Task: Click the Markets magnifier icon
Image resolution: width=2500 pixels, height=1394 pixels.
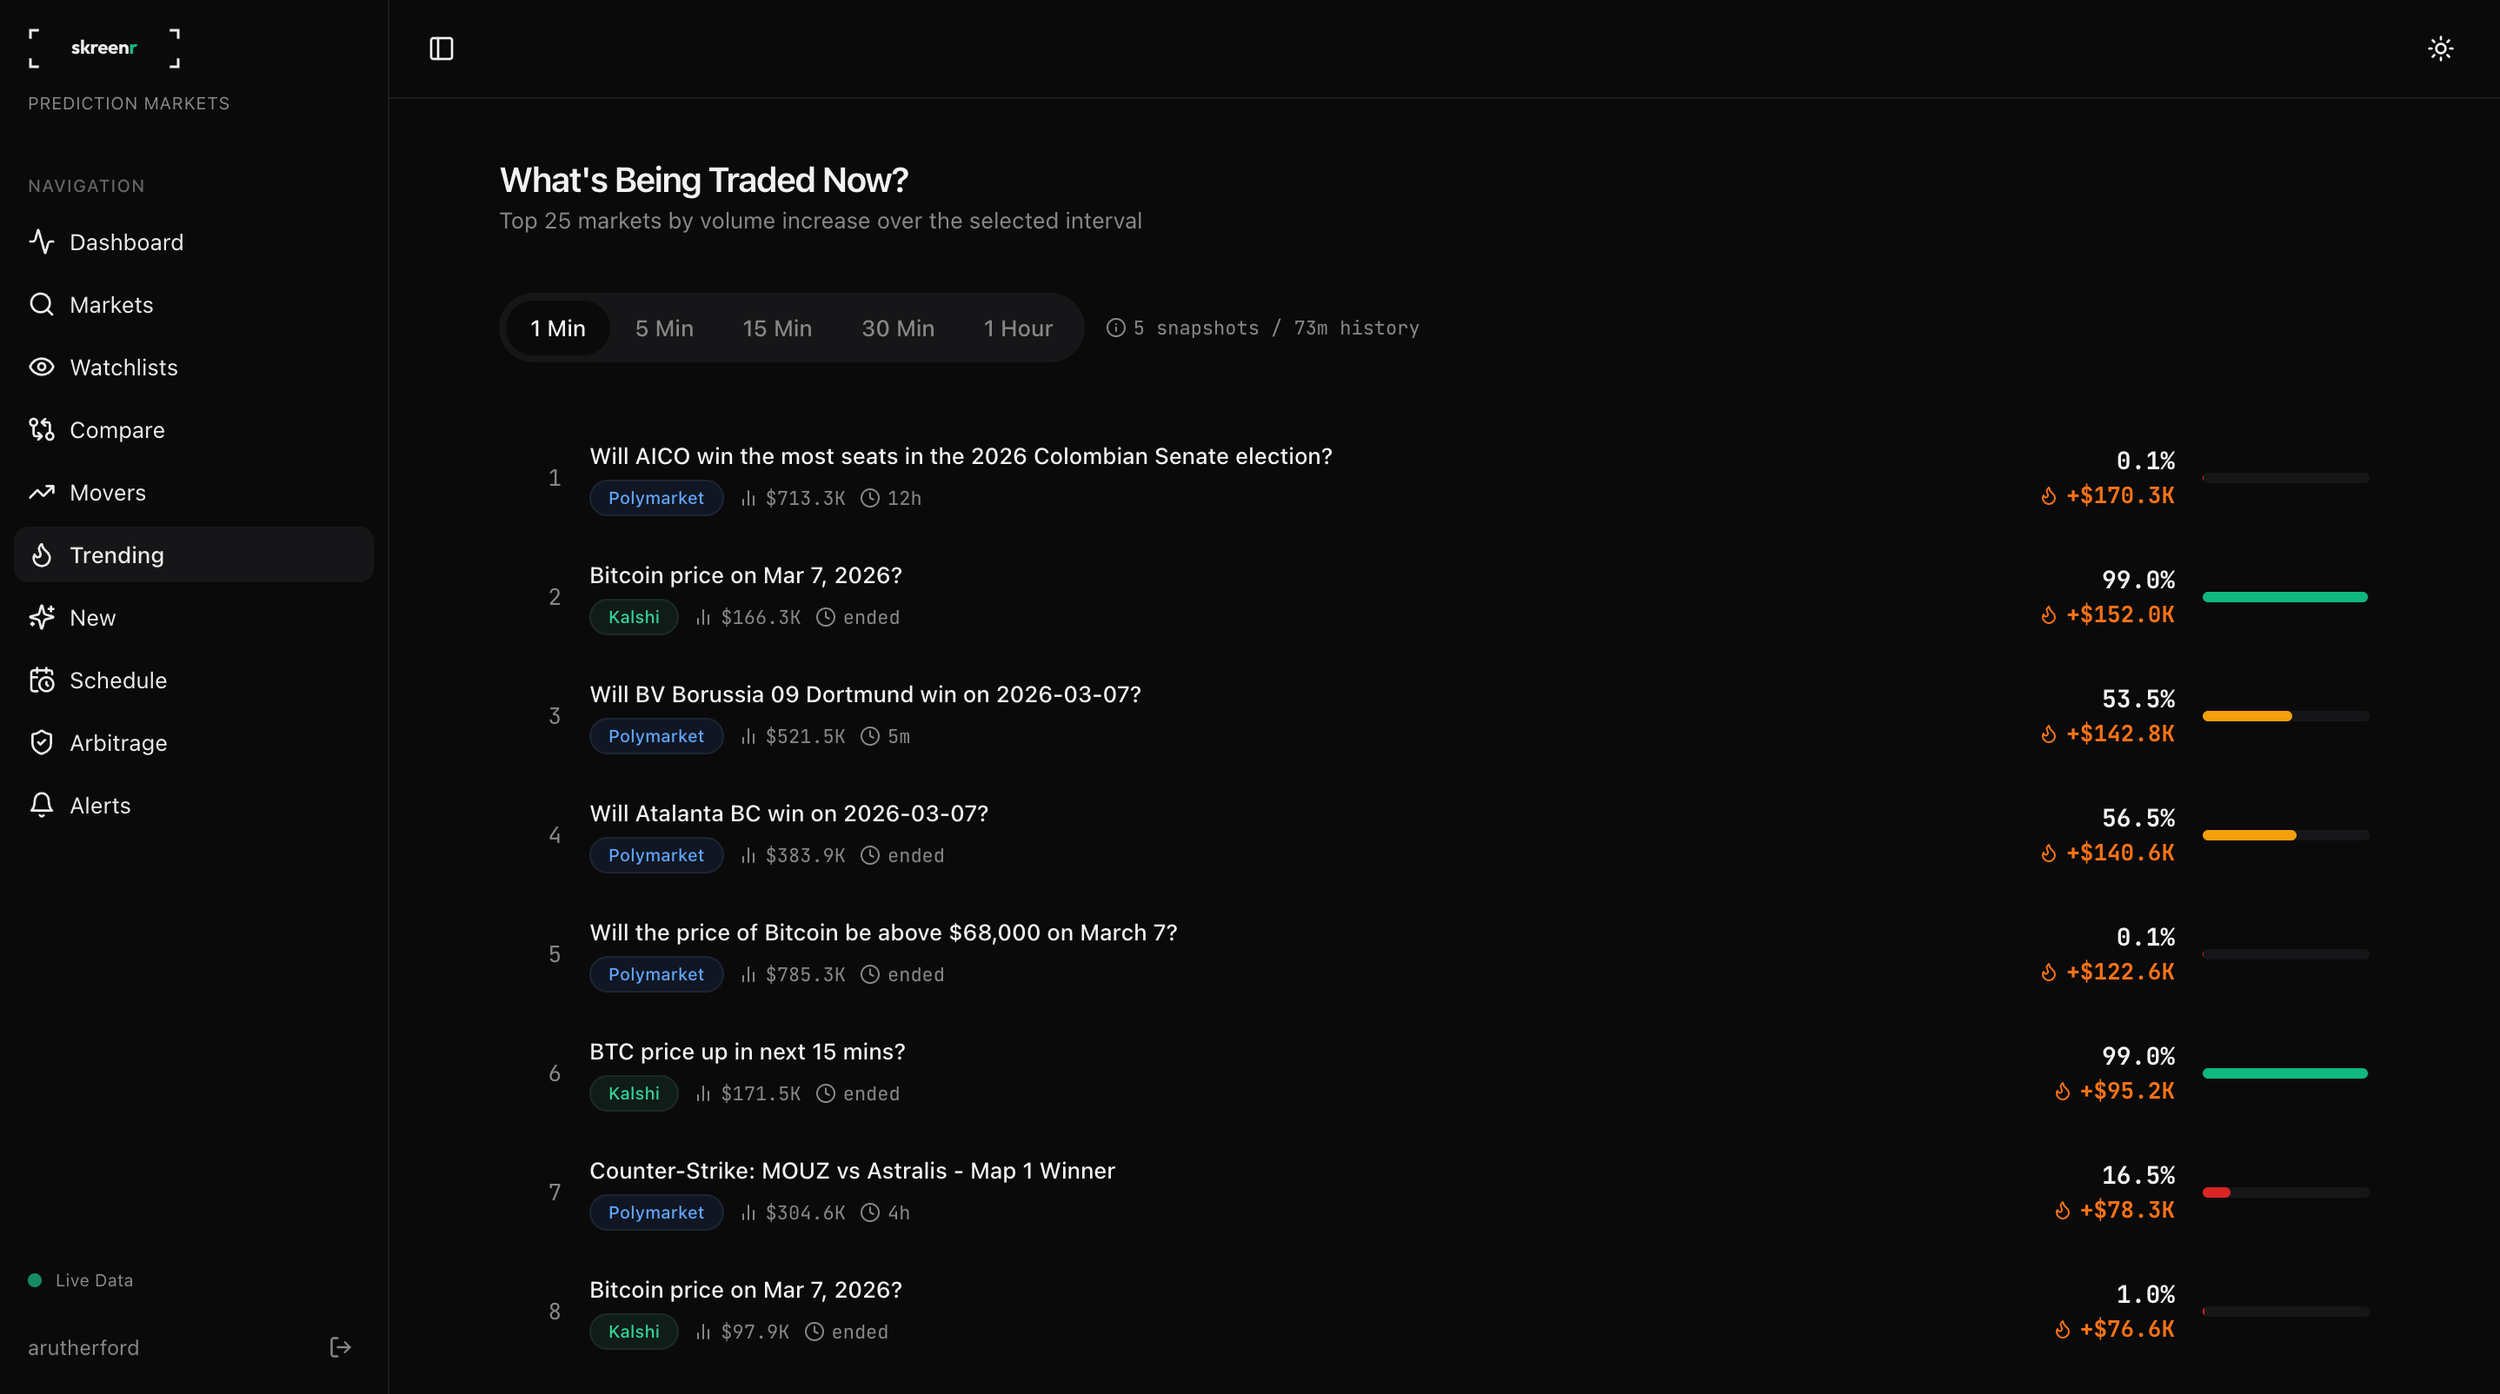Action: (x=41, y=304)
